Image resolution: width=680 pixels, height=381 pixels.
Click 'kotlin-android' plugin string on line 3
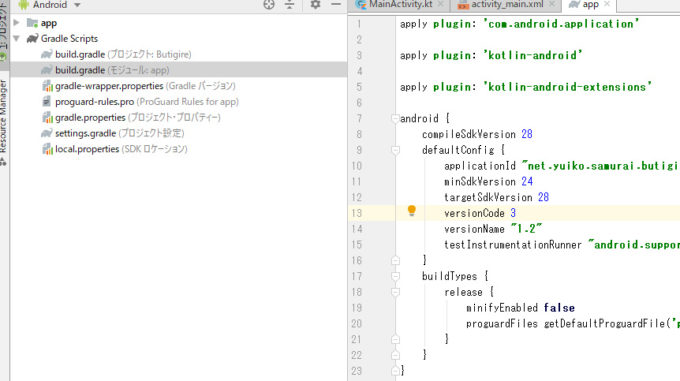533,55
